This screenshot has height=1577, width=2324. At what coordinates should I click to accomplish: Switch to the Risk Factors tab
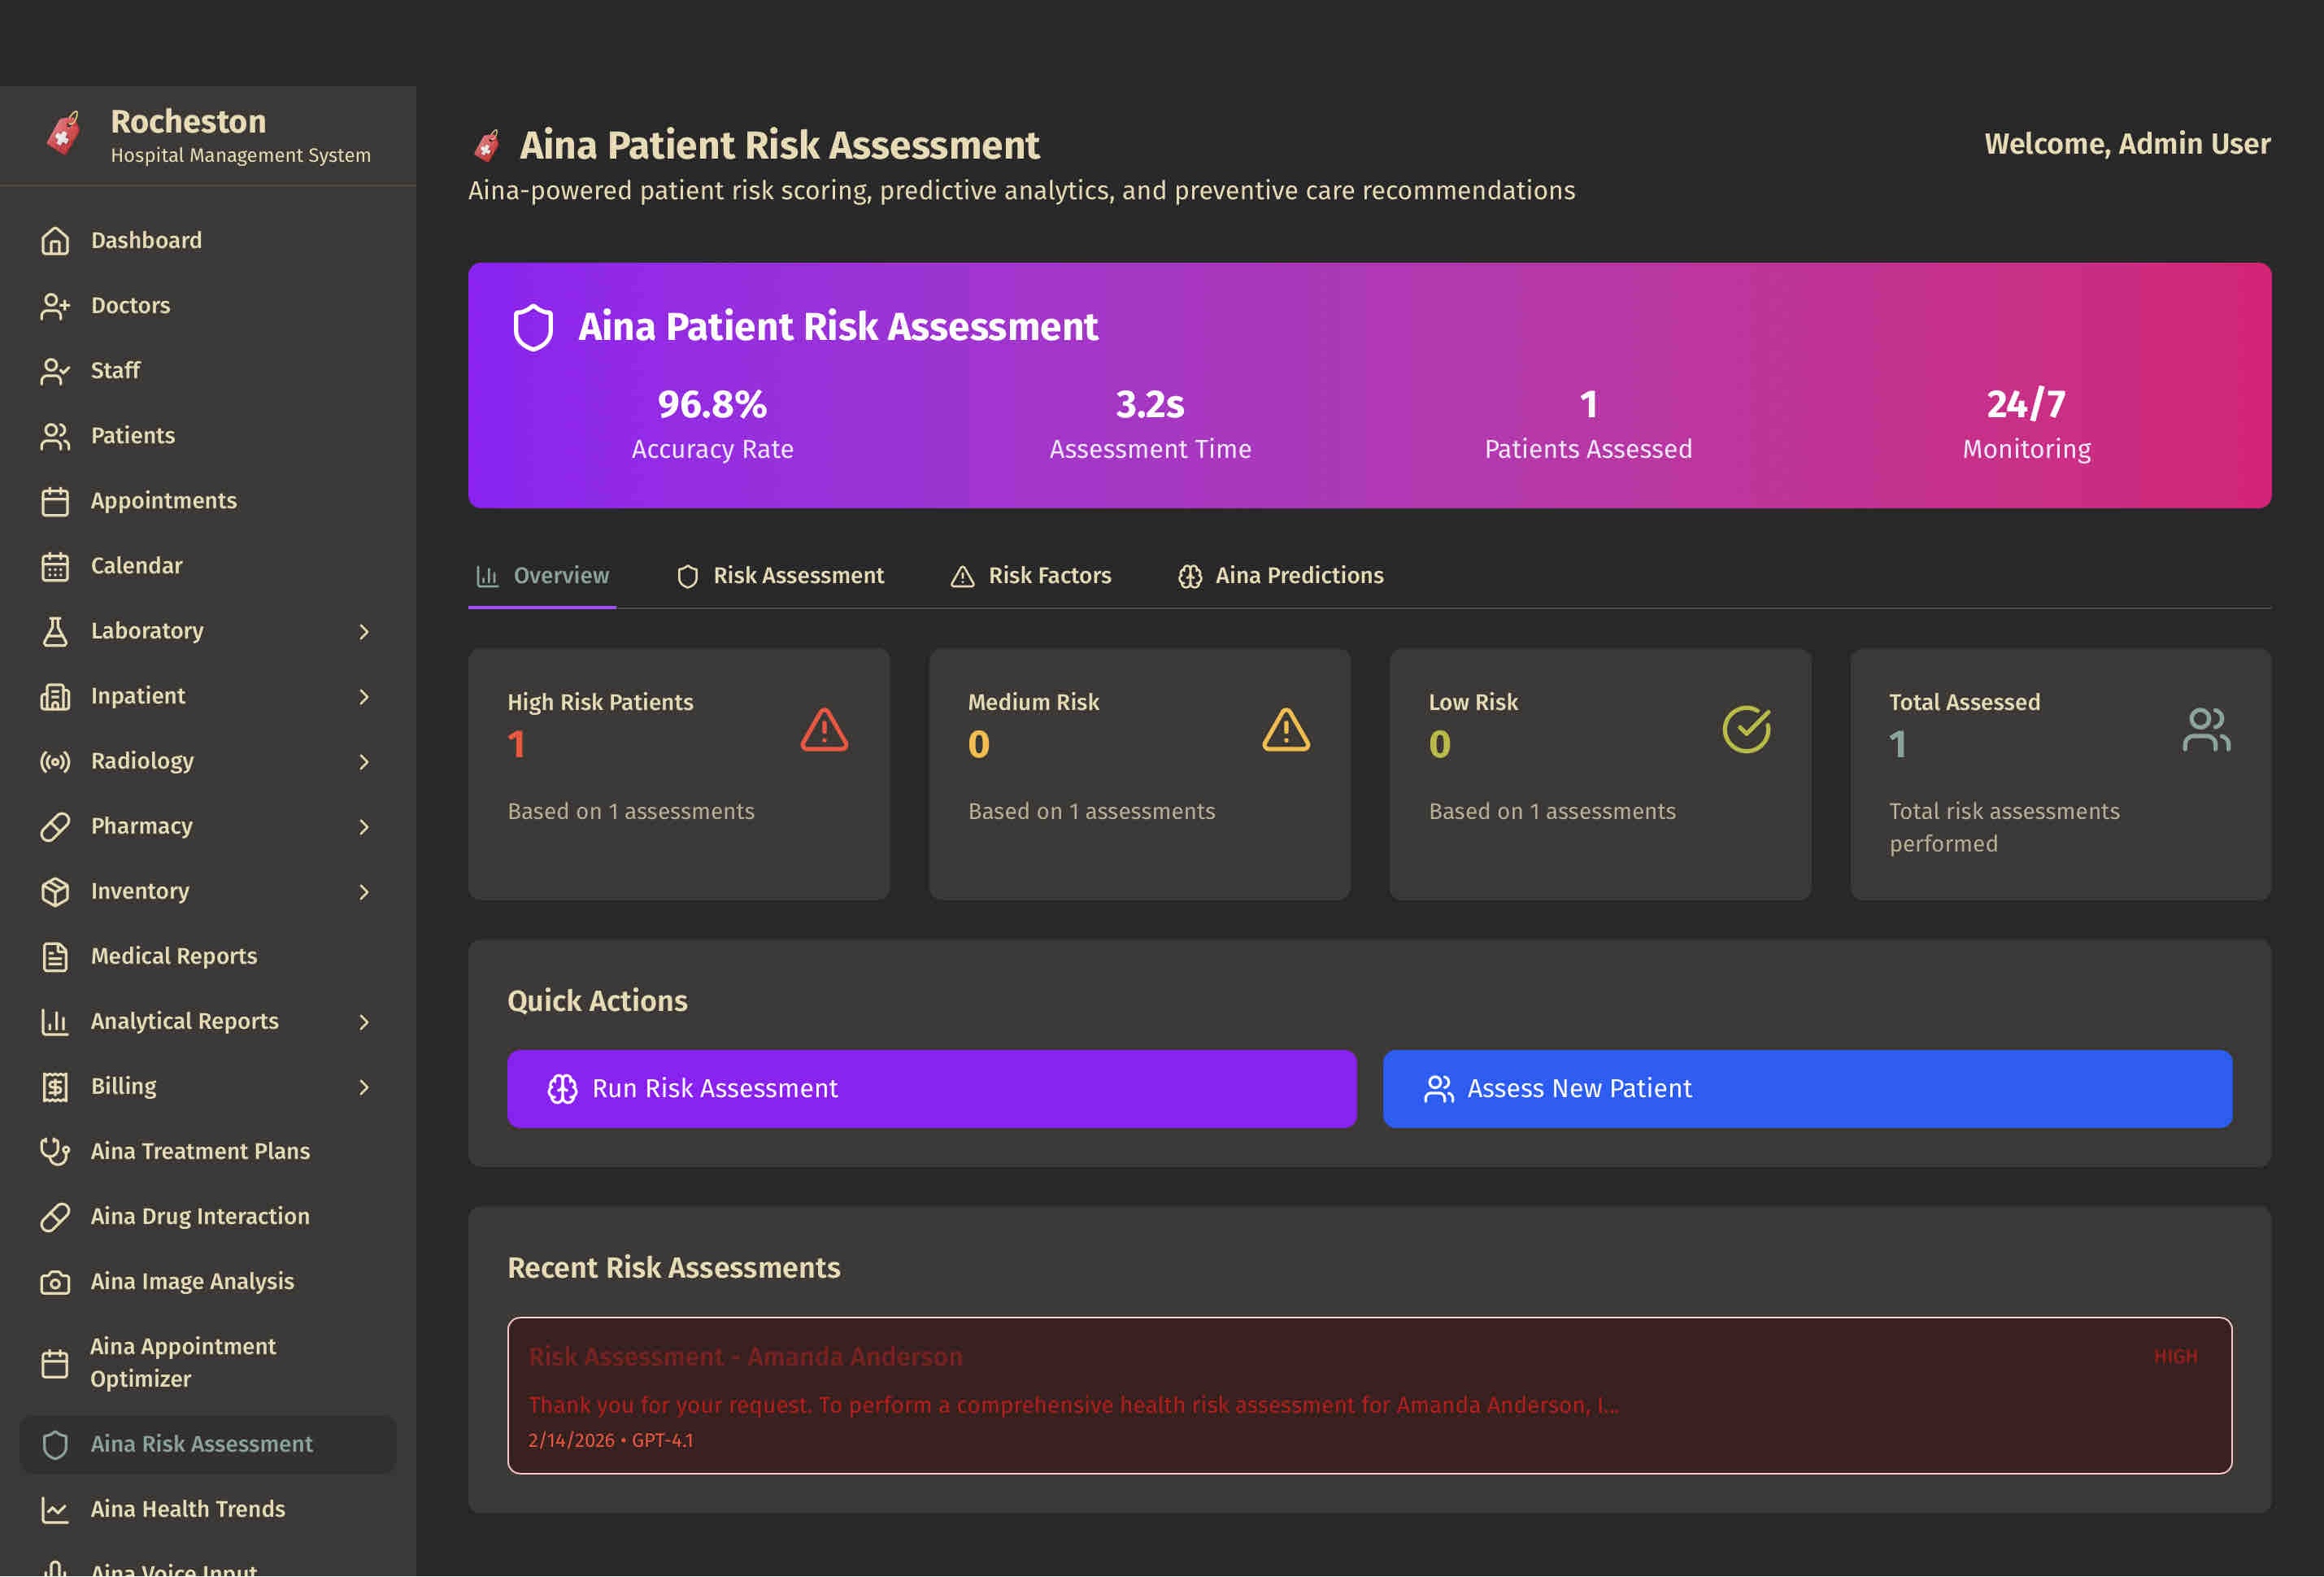coord(1031,575)
